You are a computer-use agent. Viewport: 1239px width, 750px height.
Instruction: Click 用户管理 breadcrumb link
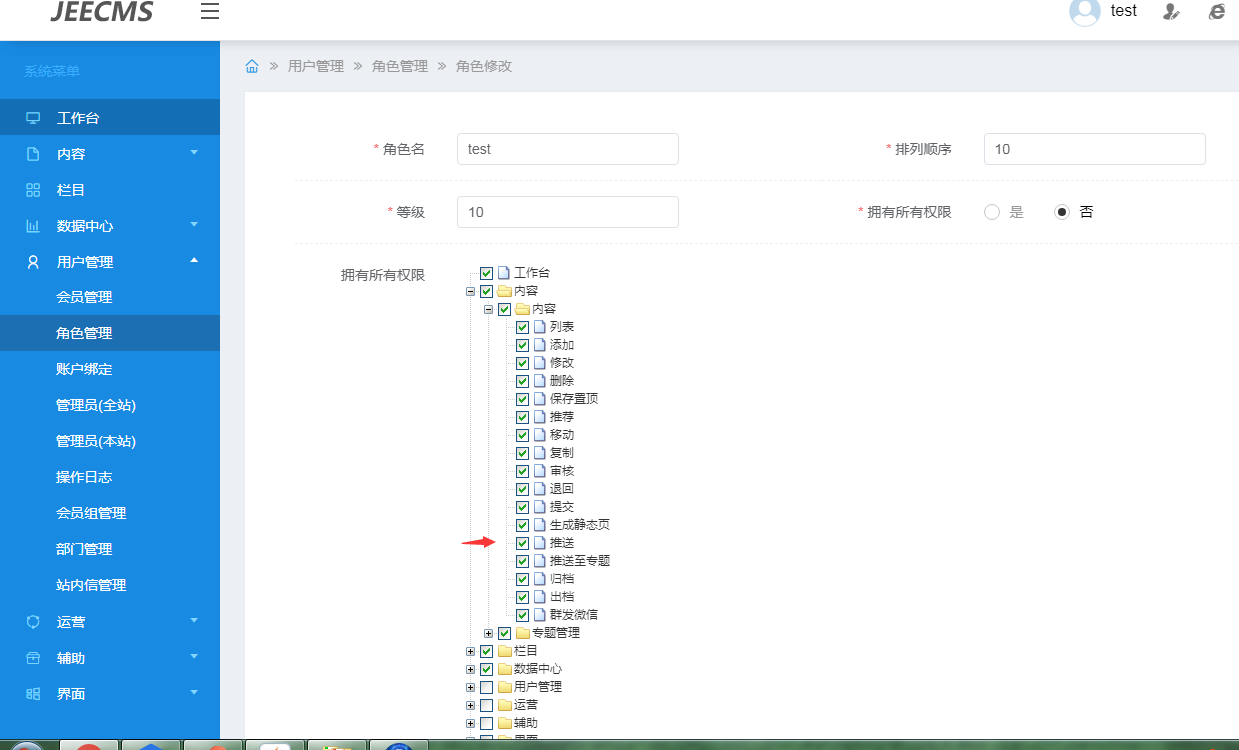[x=316, y=66]
